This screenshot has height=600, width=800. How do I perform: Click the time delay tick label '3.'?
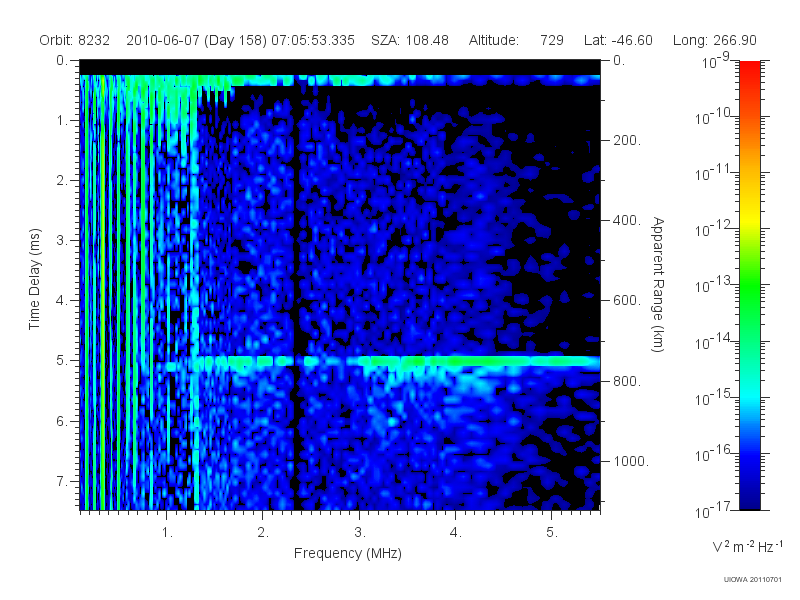(62, 240)
